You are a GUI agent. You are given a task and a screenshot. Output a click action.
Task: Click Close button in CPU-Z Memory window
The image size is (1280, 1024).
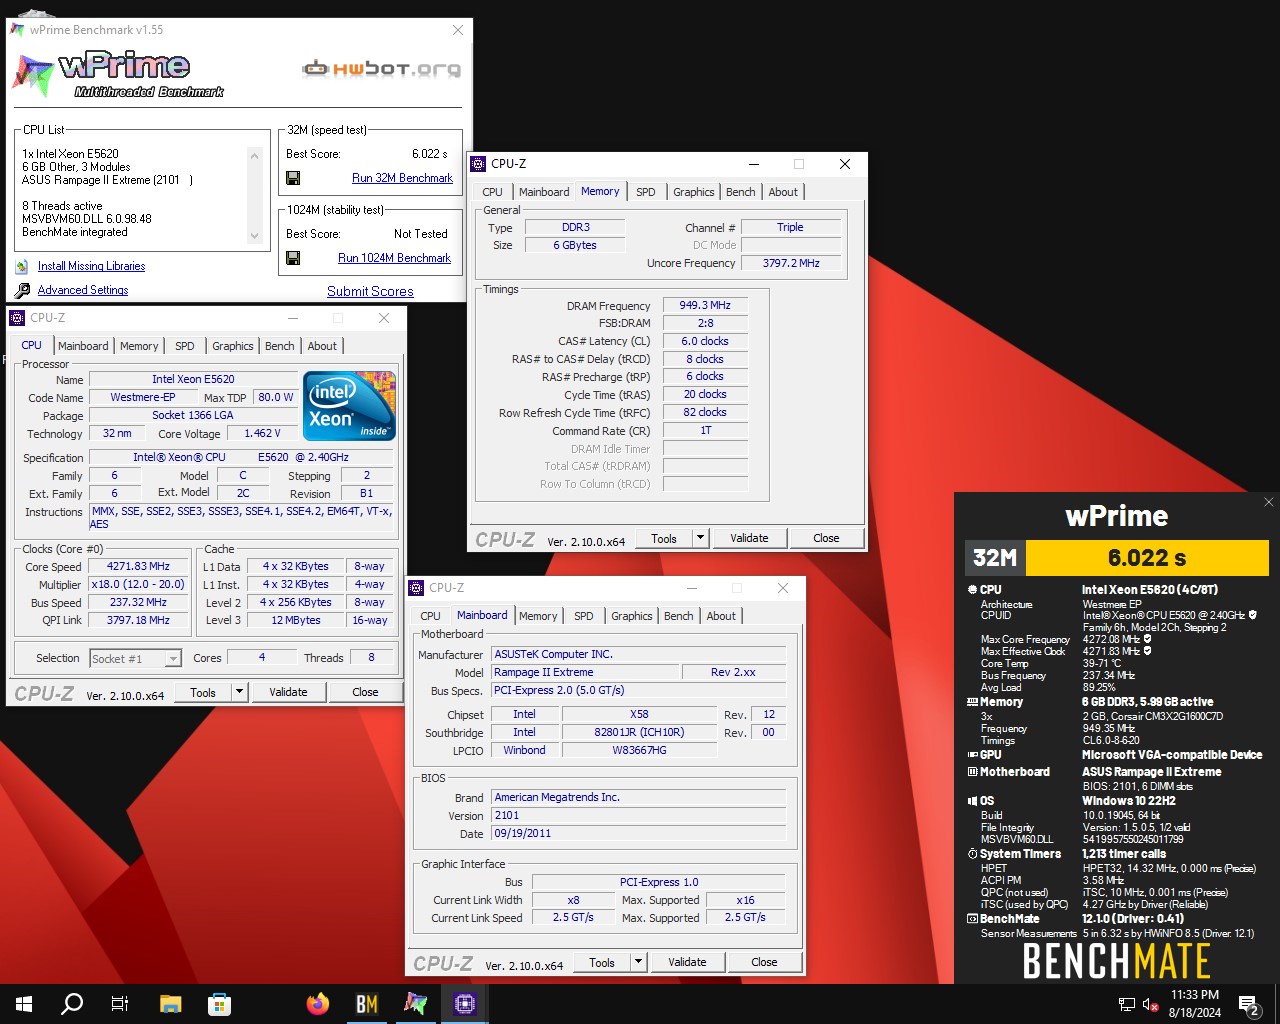(x=826, y=538)
